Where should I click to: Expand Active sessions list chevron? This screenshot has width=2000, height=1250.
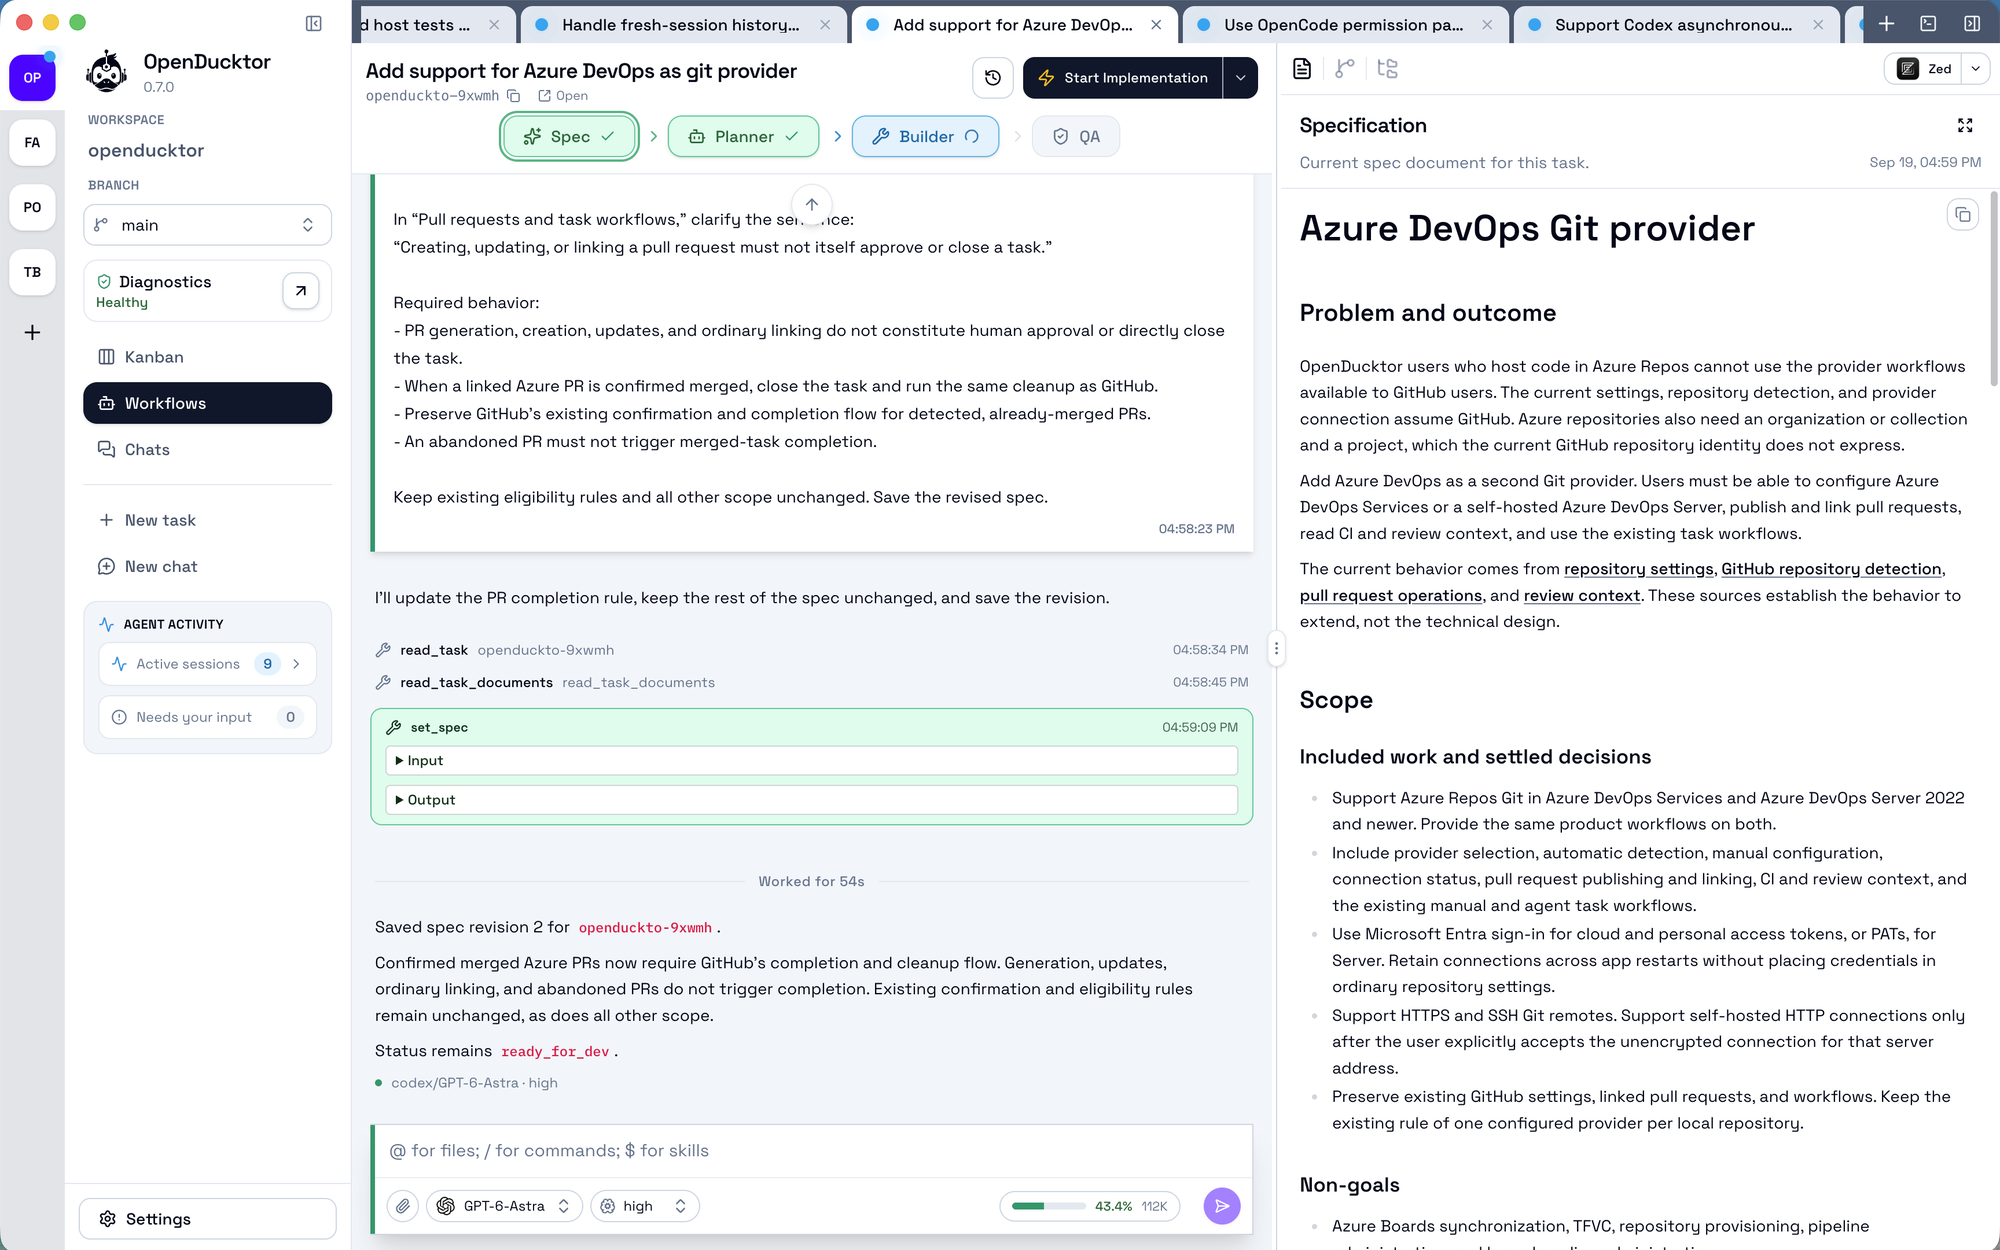point(296,664)
